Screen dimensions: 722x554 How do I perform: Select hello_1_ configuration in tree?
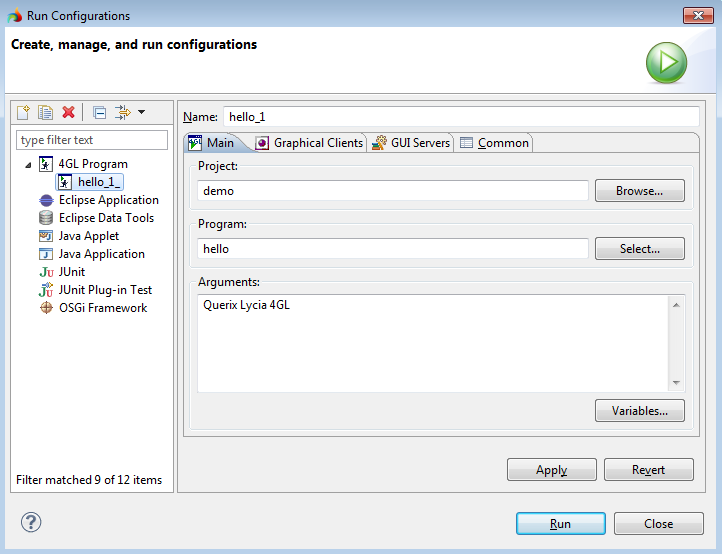[x=98, y=182]
